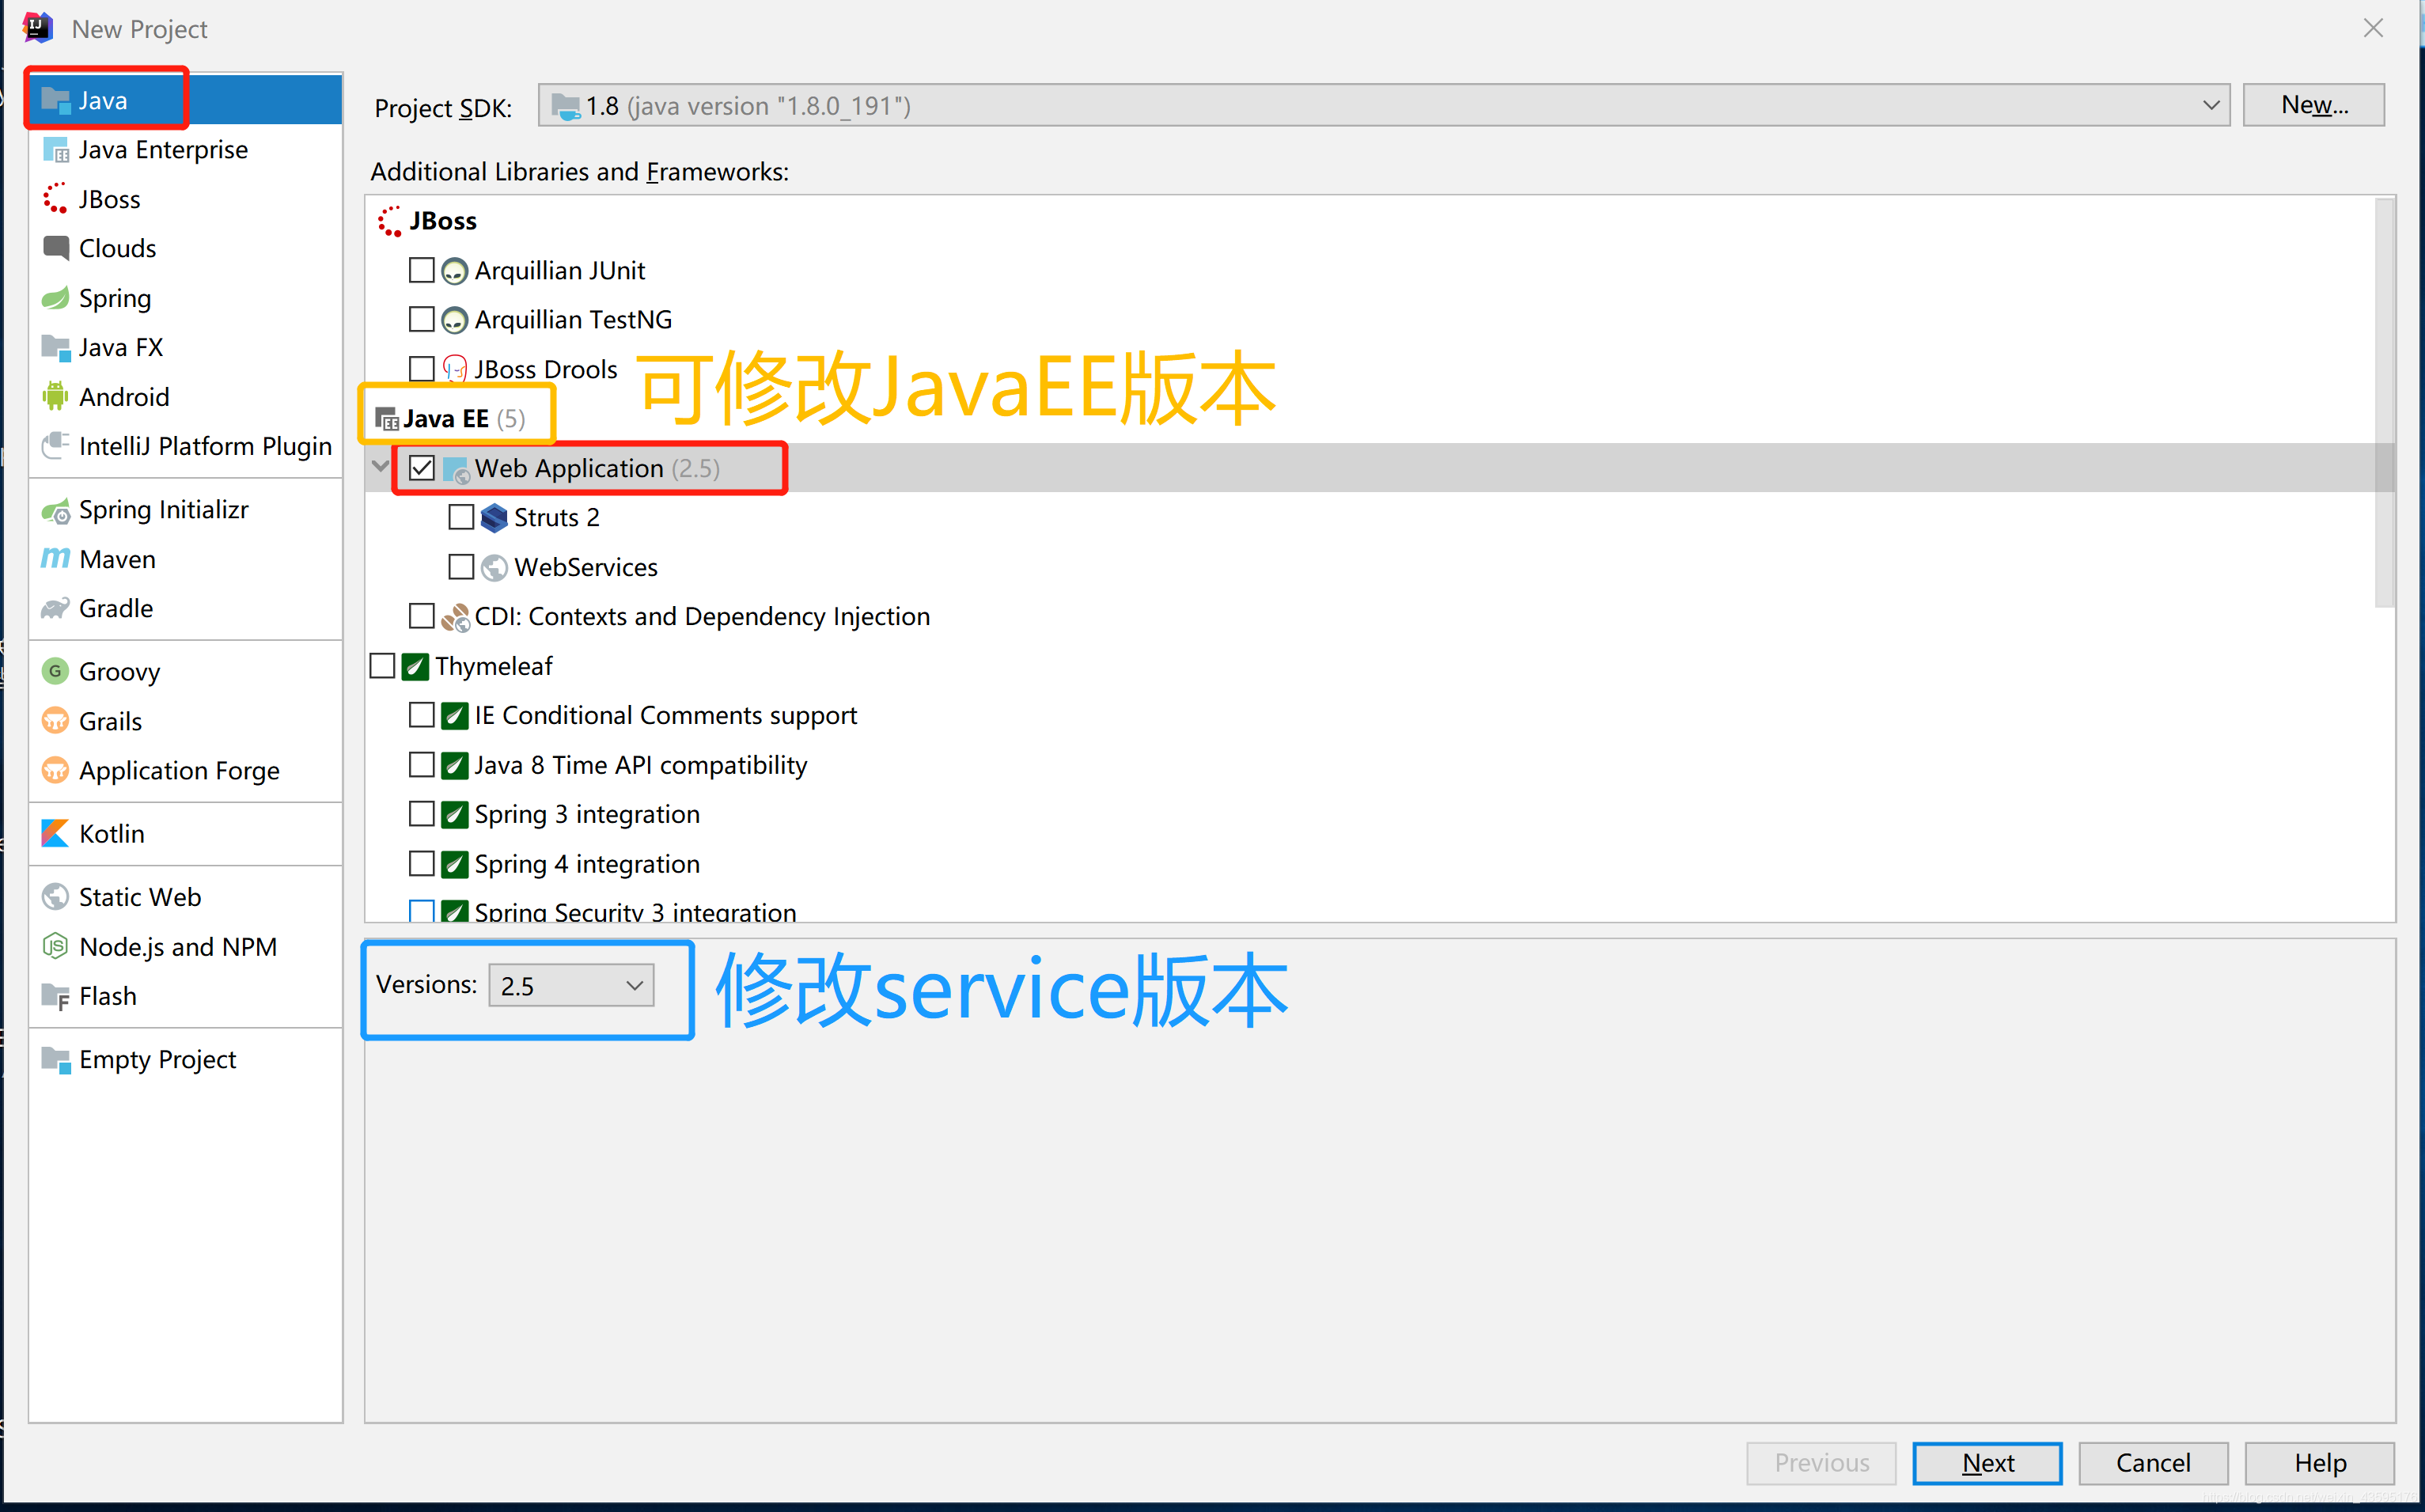
Task: Click the Help button
Action: 2318,1463
